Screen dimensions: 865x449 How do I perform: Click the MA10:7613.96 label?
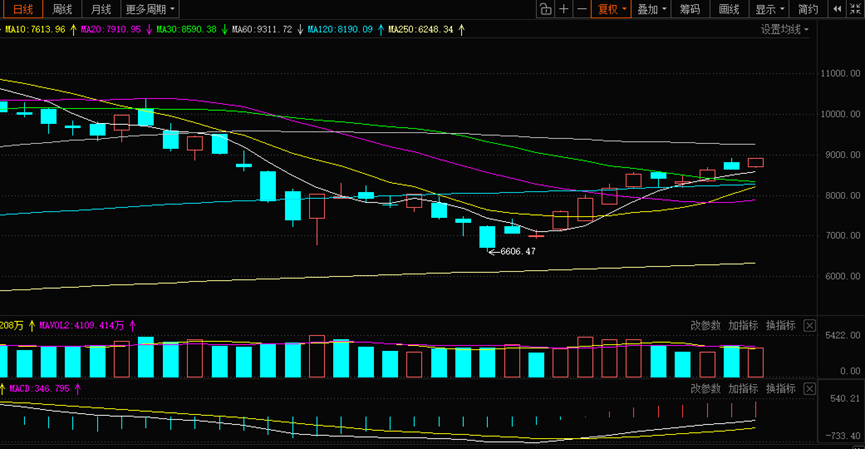point(35,29)
